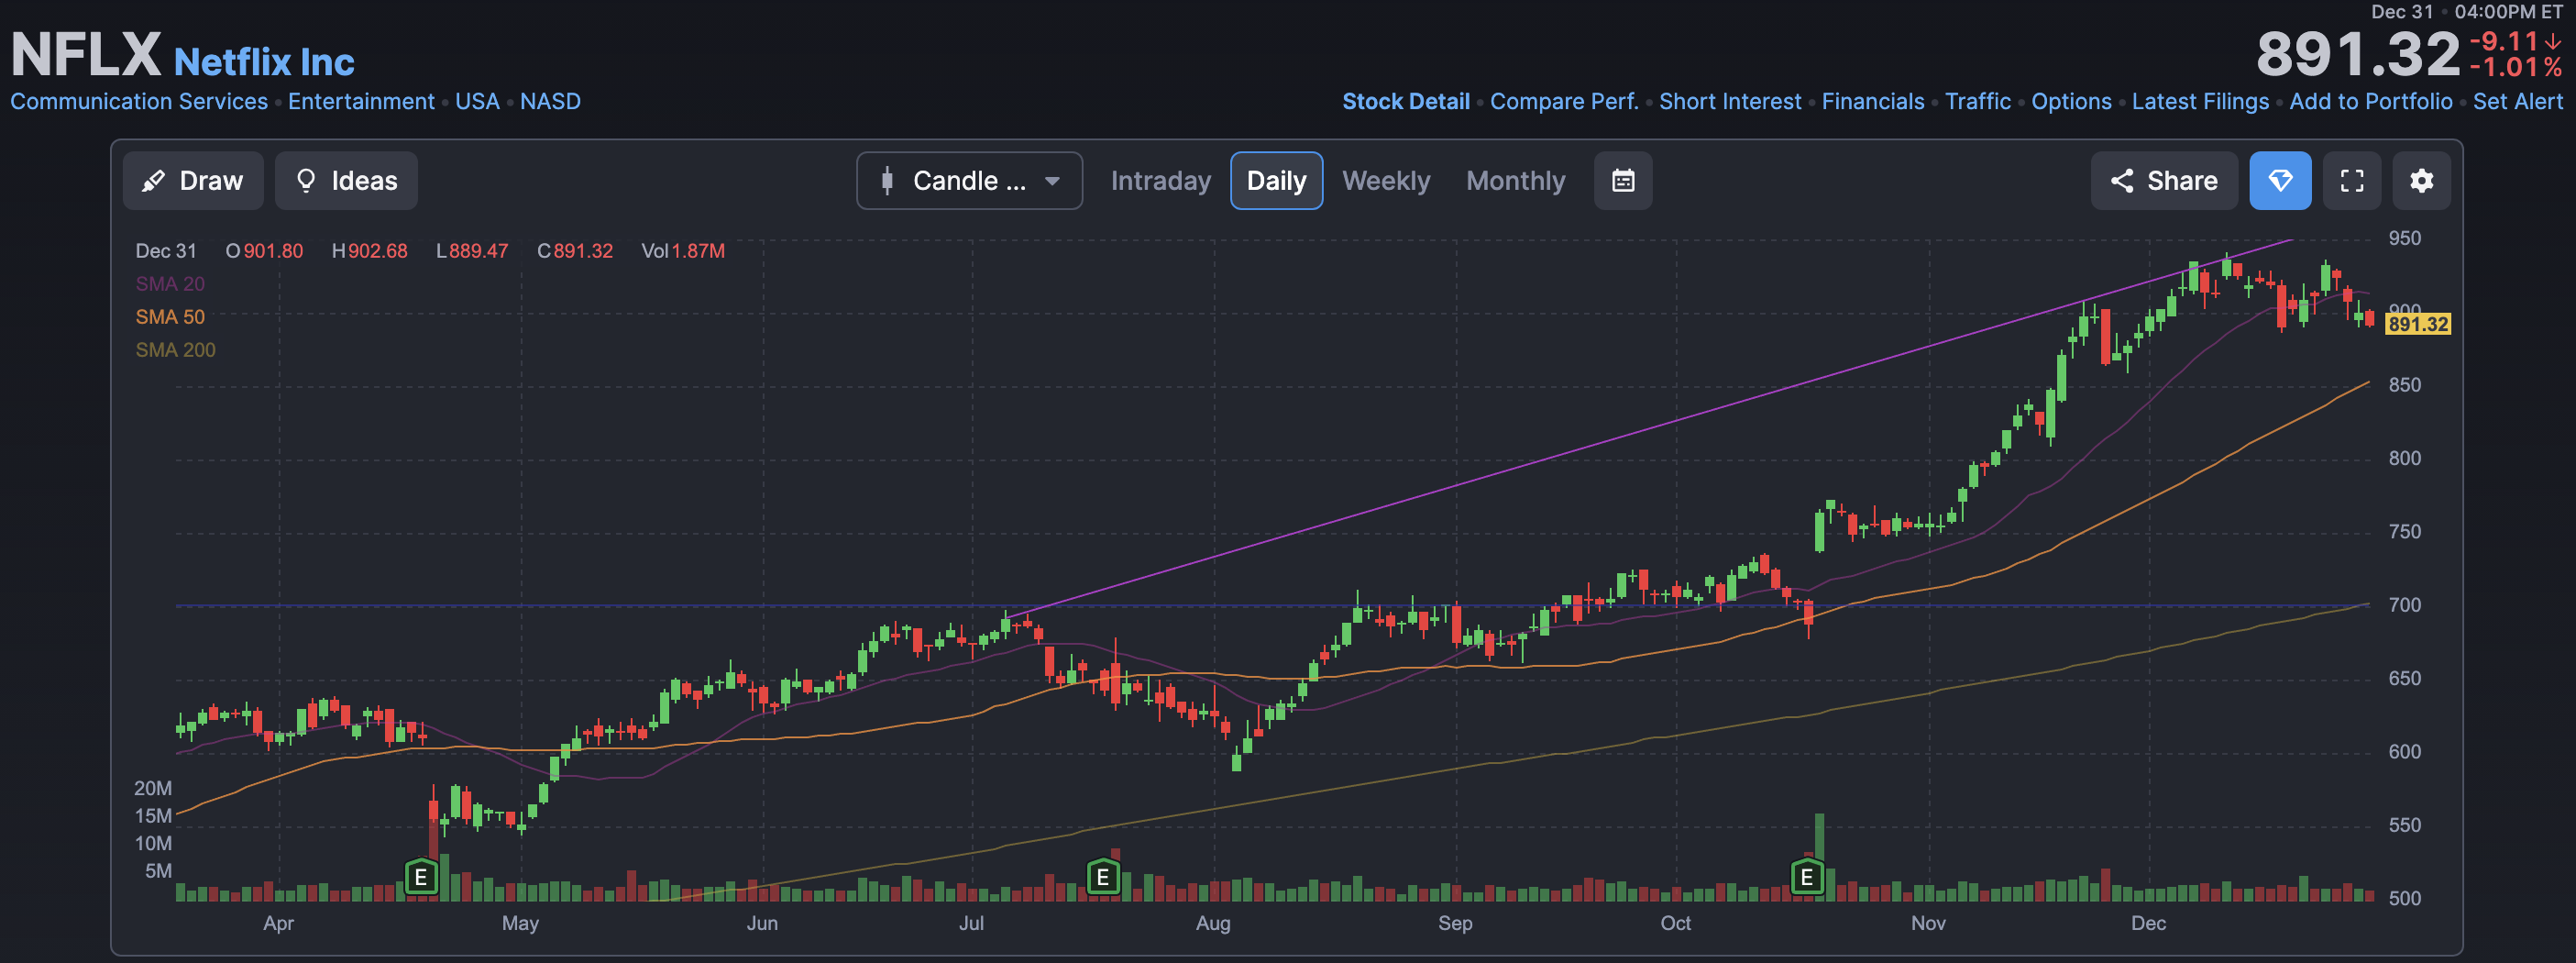
Task: Toggle the SMA 50 overlay label
Action: (170, 317)
